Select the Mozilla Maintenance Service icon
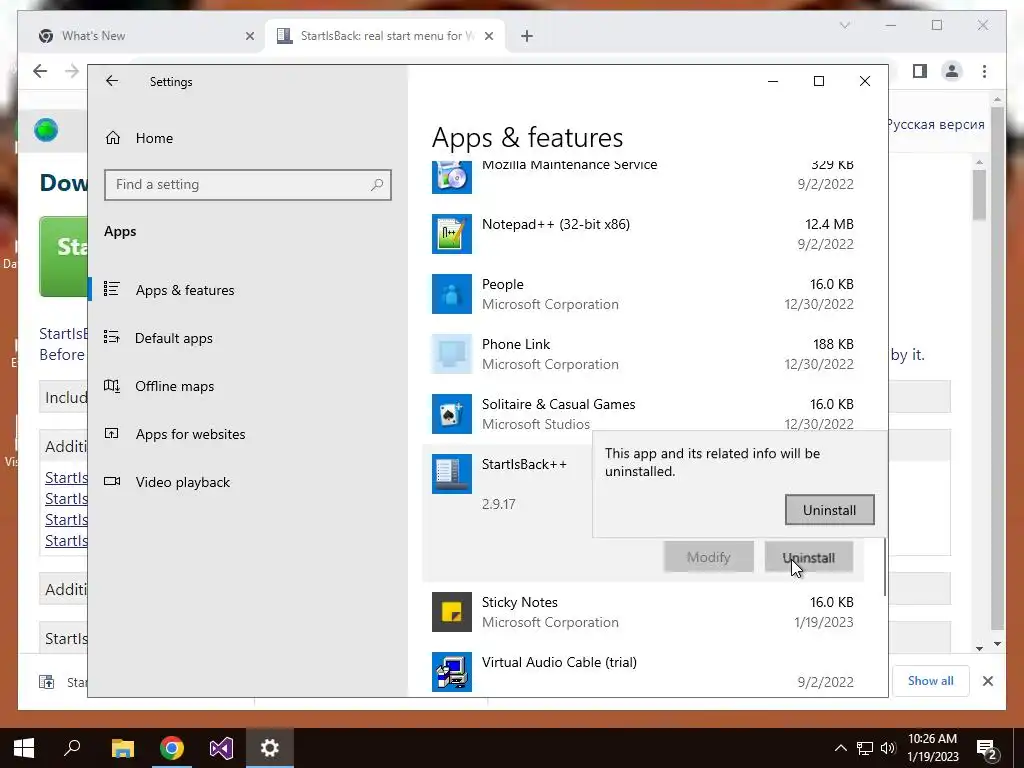The height and width of the screenshot is (768, 1024). [x=452, y=176]
